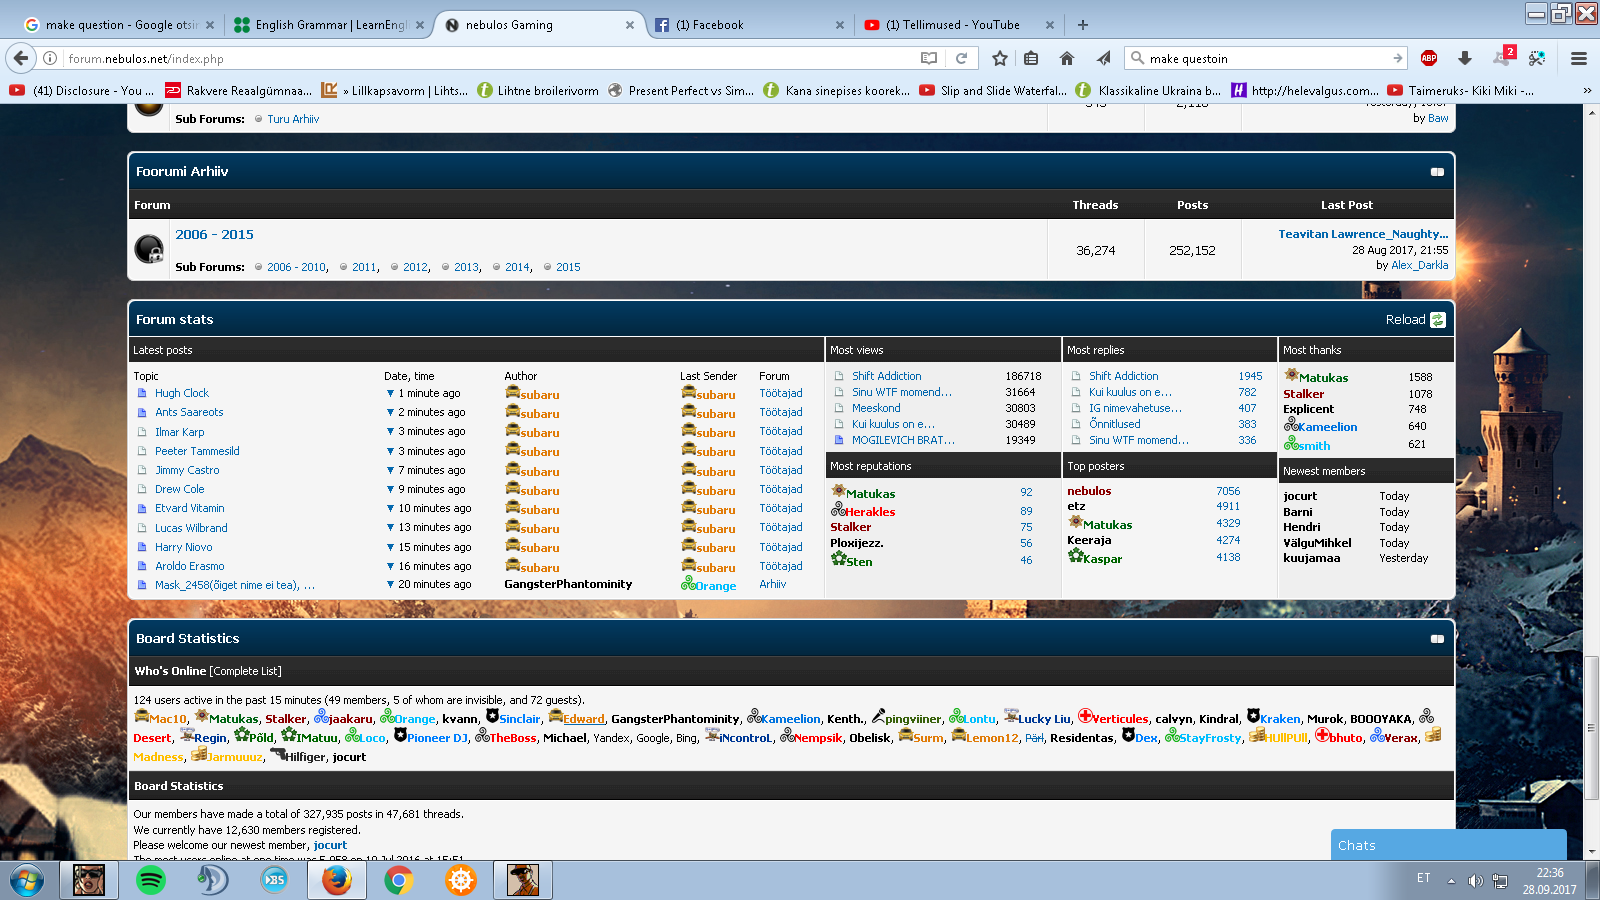The width and height of the screenshot is (1600, 900).
Task: Open the Jimmy Castro topic
Action: [x=187, y=470]
